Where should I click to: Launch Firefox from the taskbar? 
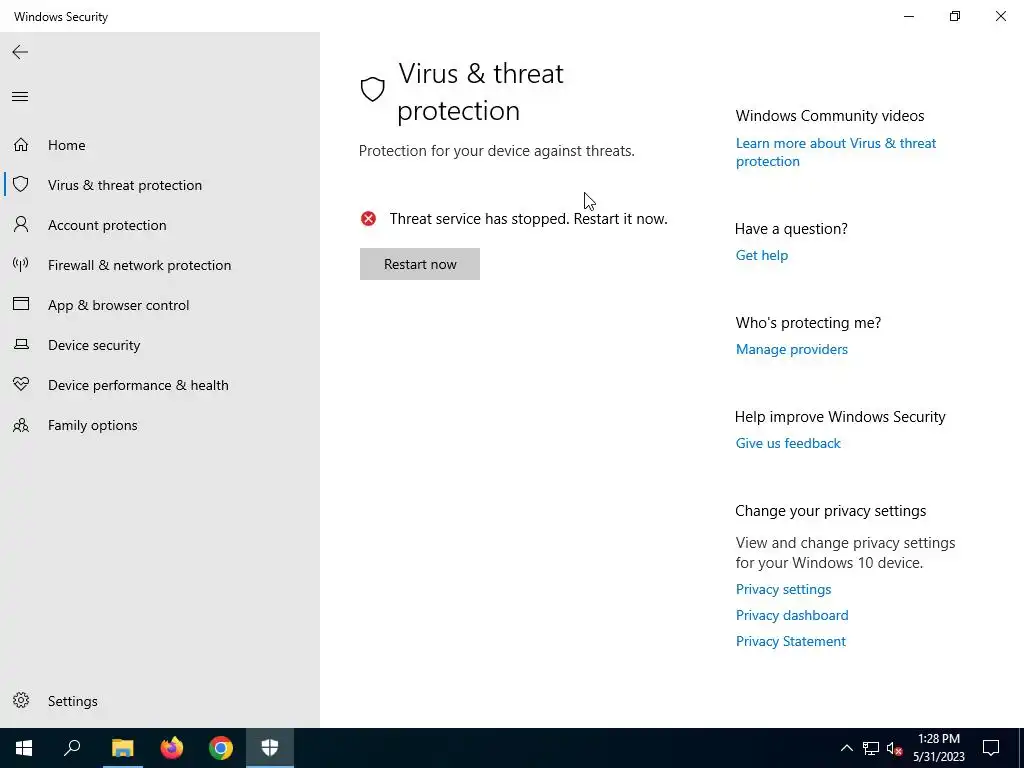(172, 748)
